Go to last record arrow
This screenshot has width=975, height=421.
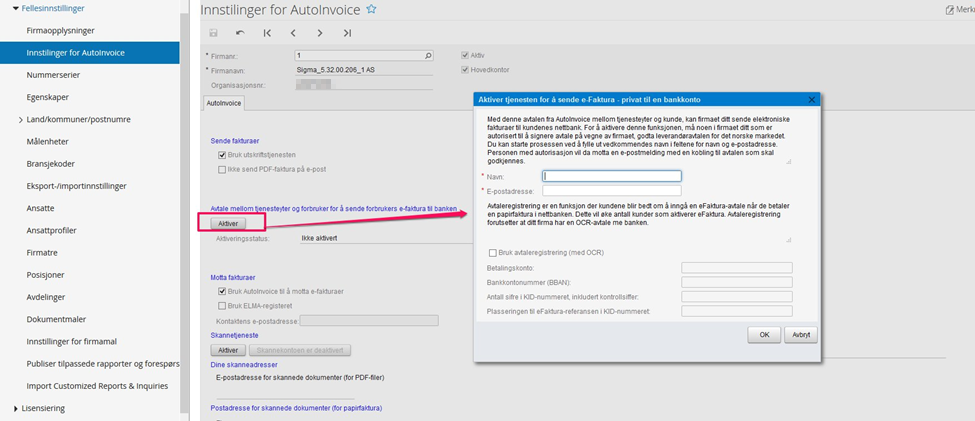[347, 34]
